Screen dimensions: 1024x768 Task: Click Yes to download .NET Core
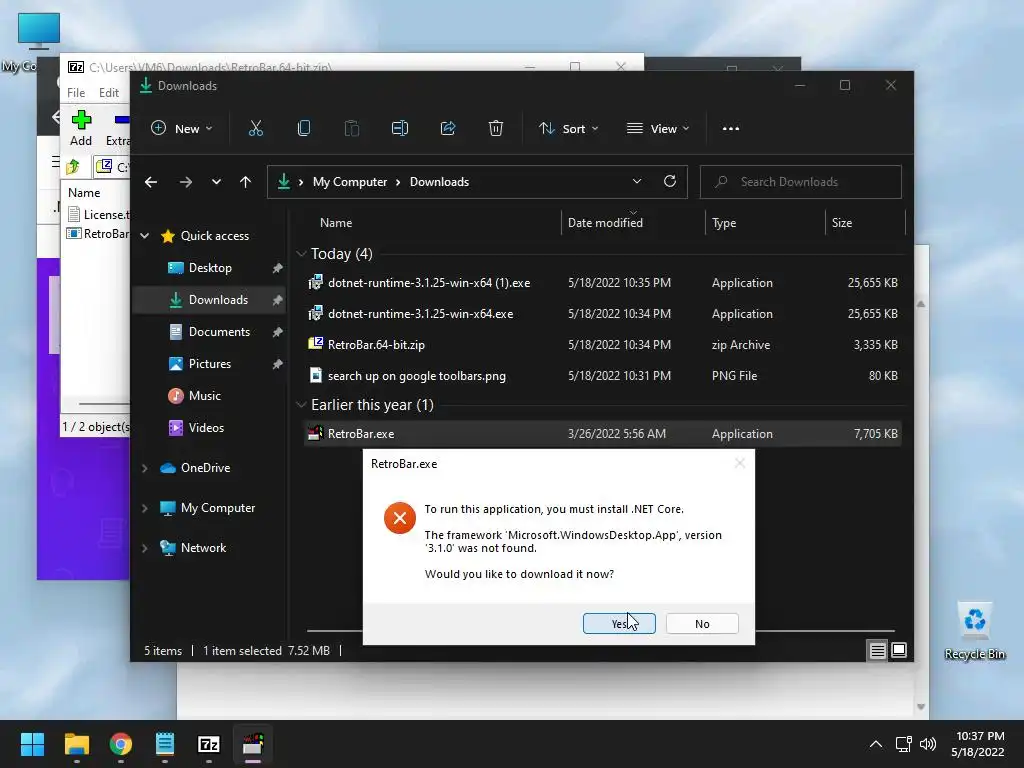point(619,624)
